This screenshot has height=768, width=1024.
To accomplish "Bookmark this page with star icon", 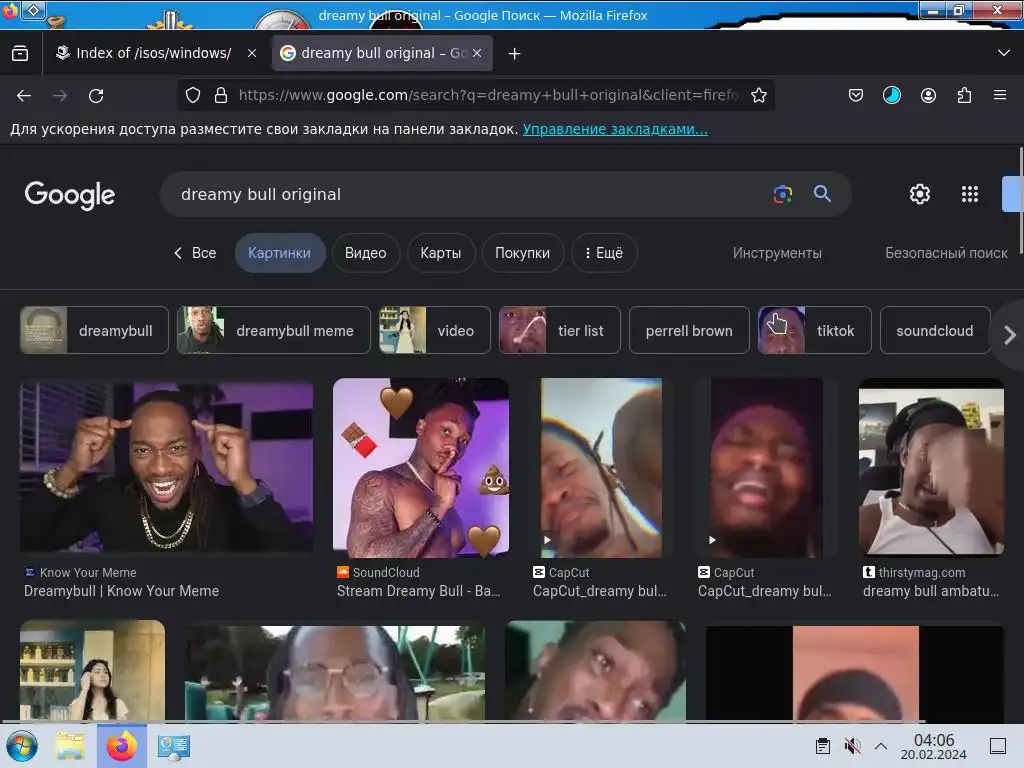I will pyautogui.click(x=759, y=95).
